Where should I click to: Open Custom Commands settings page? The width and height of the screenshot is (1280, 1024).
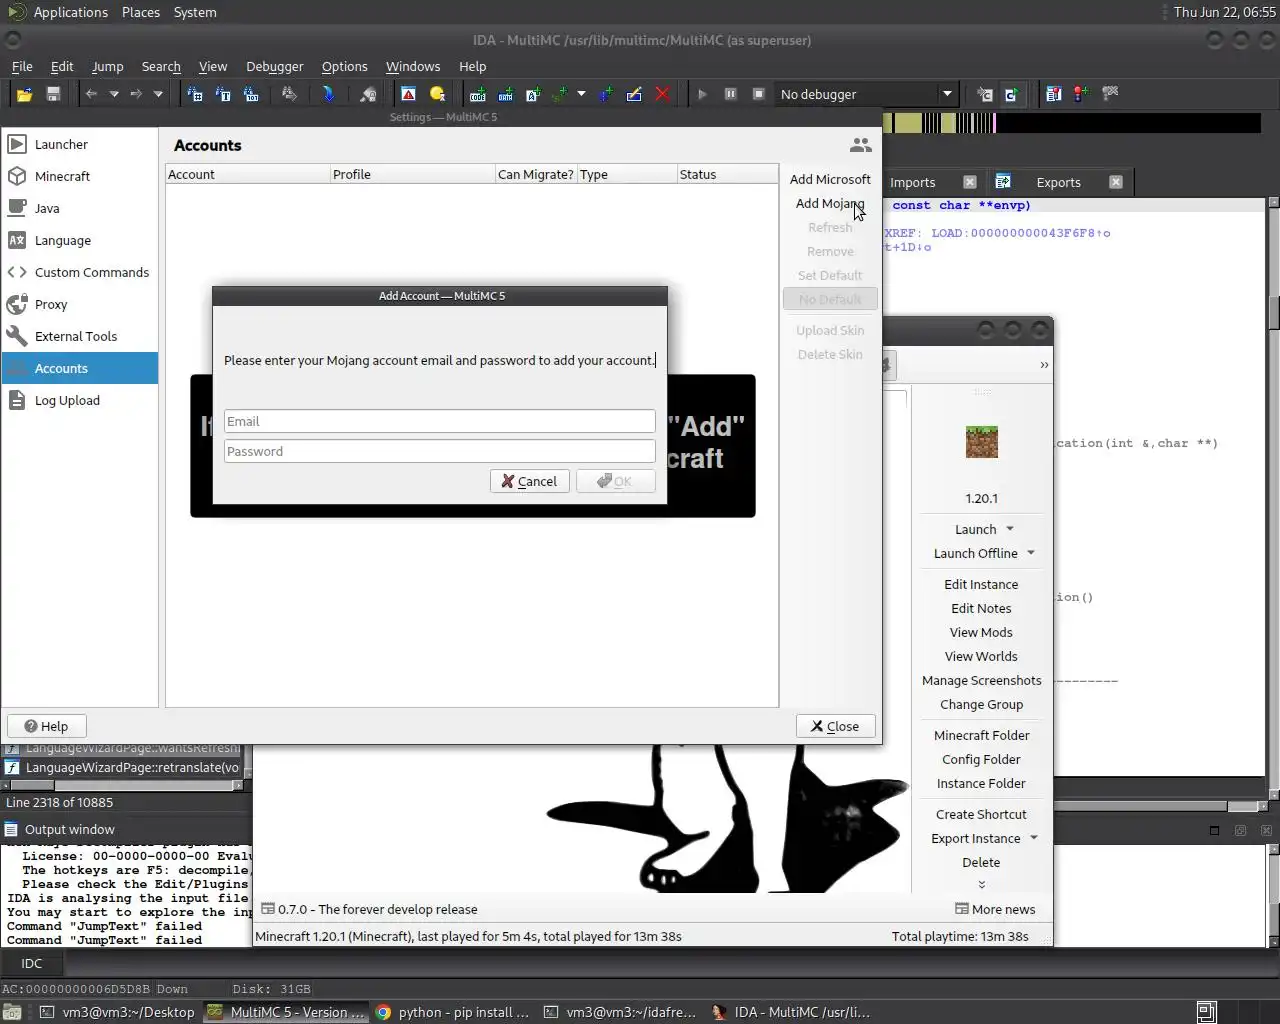click(80, 272)
